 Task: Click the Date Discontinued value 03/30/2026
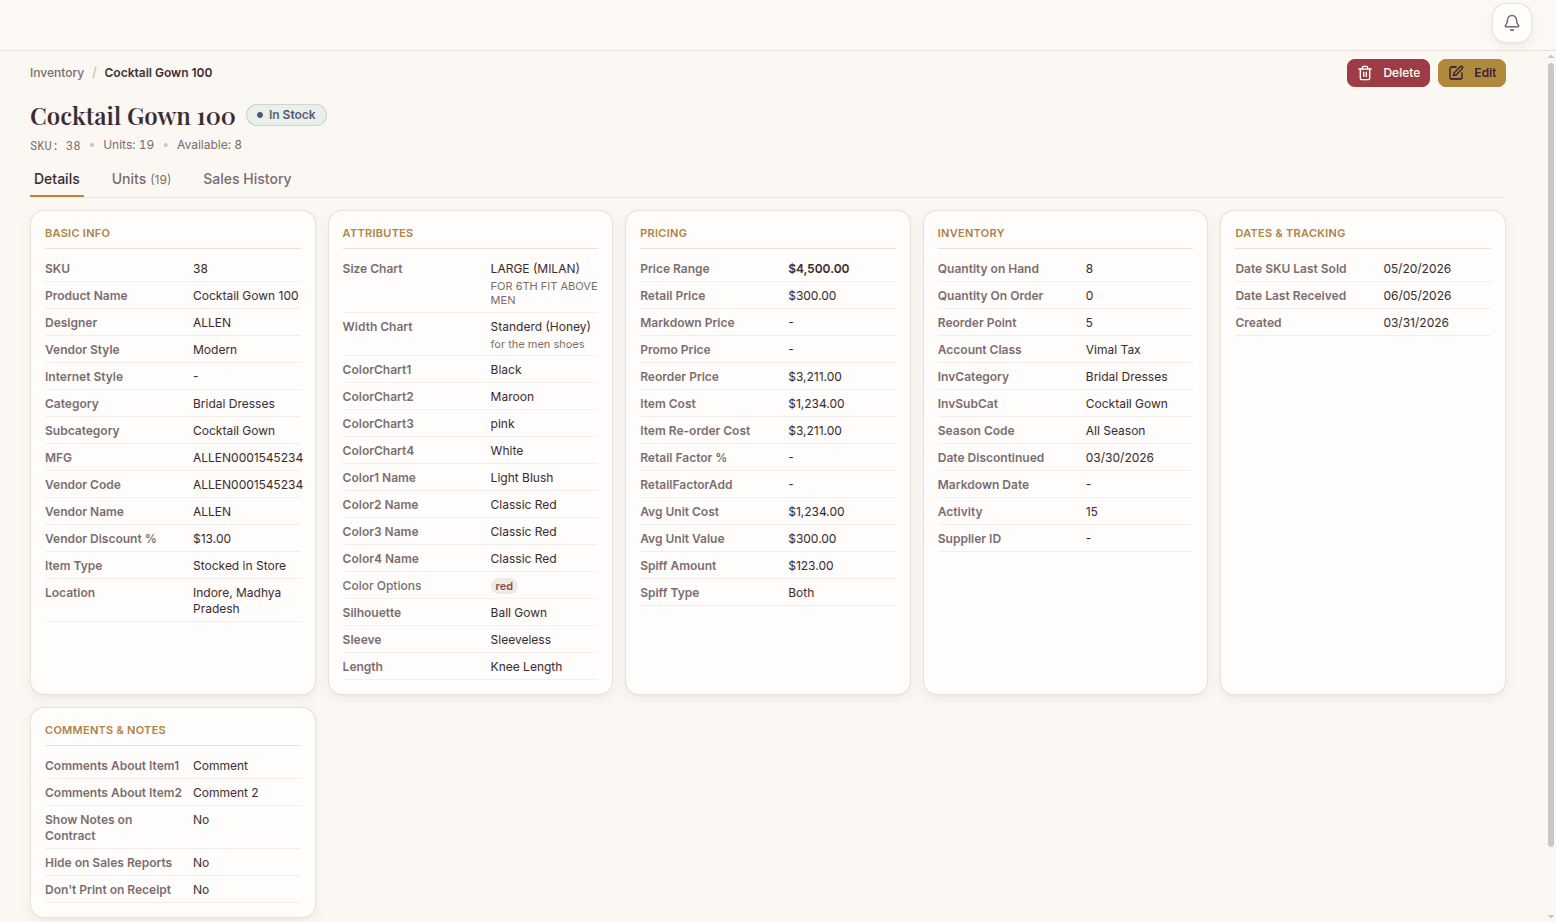tap(1120, 458)
